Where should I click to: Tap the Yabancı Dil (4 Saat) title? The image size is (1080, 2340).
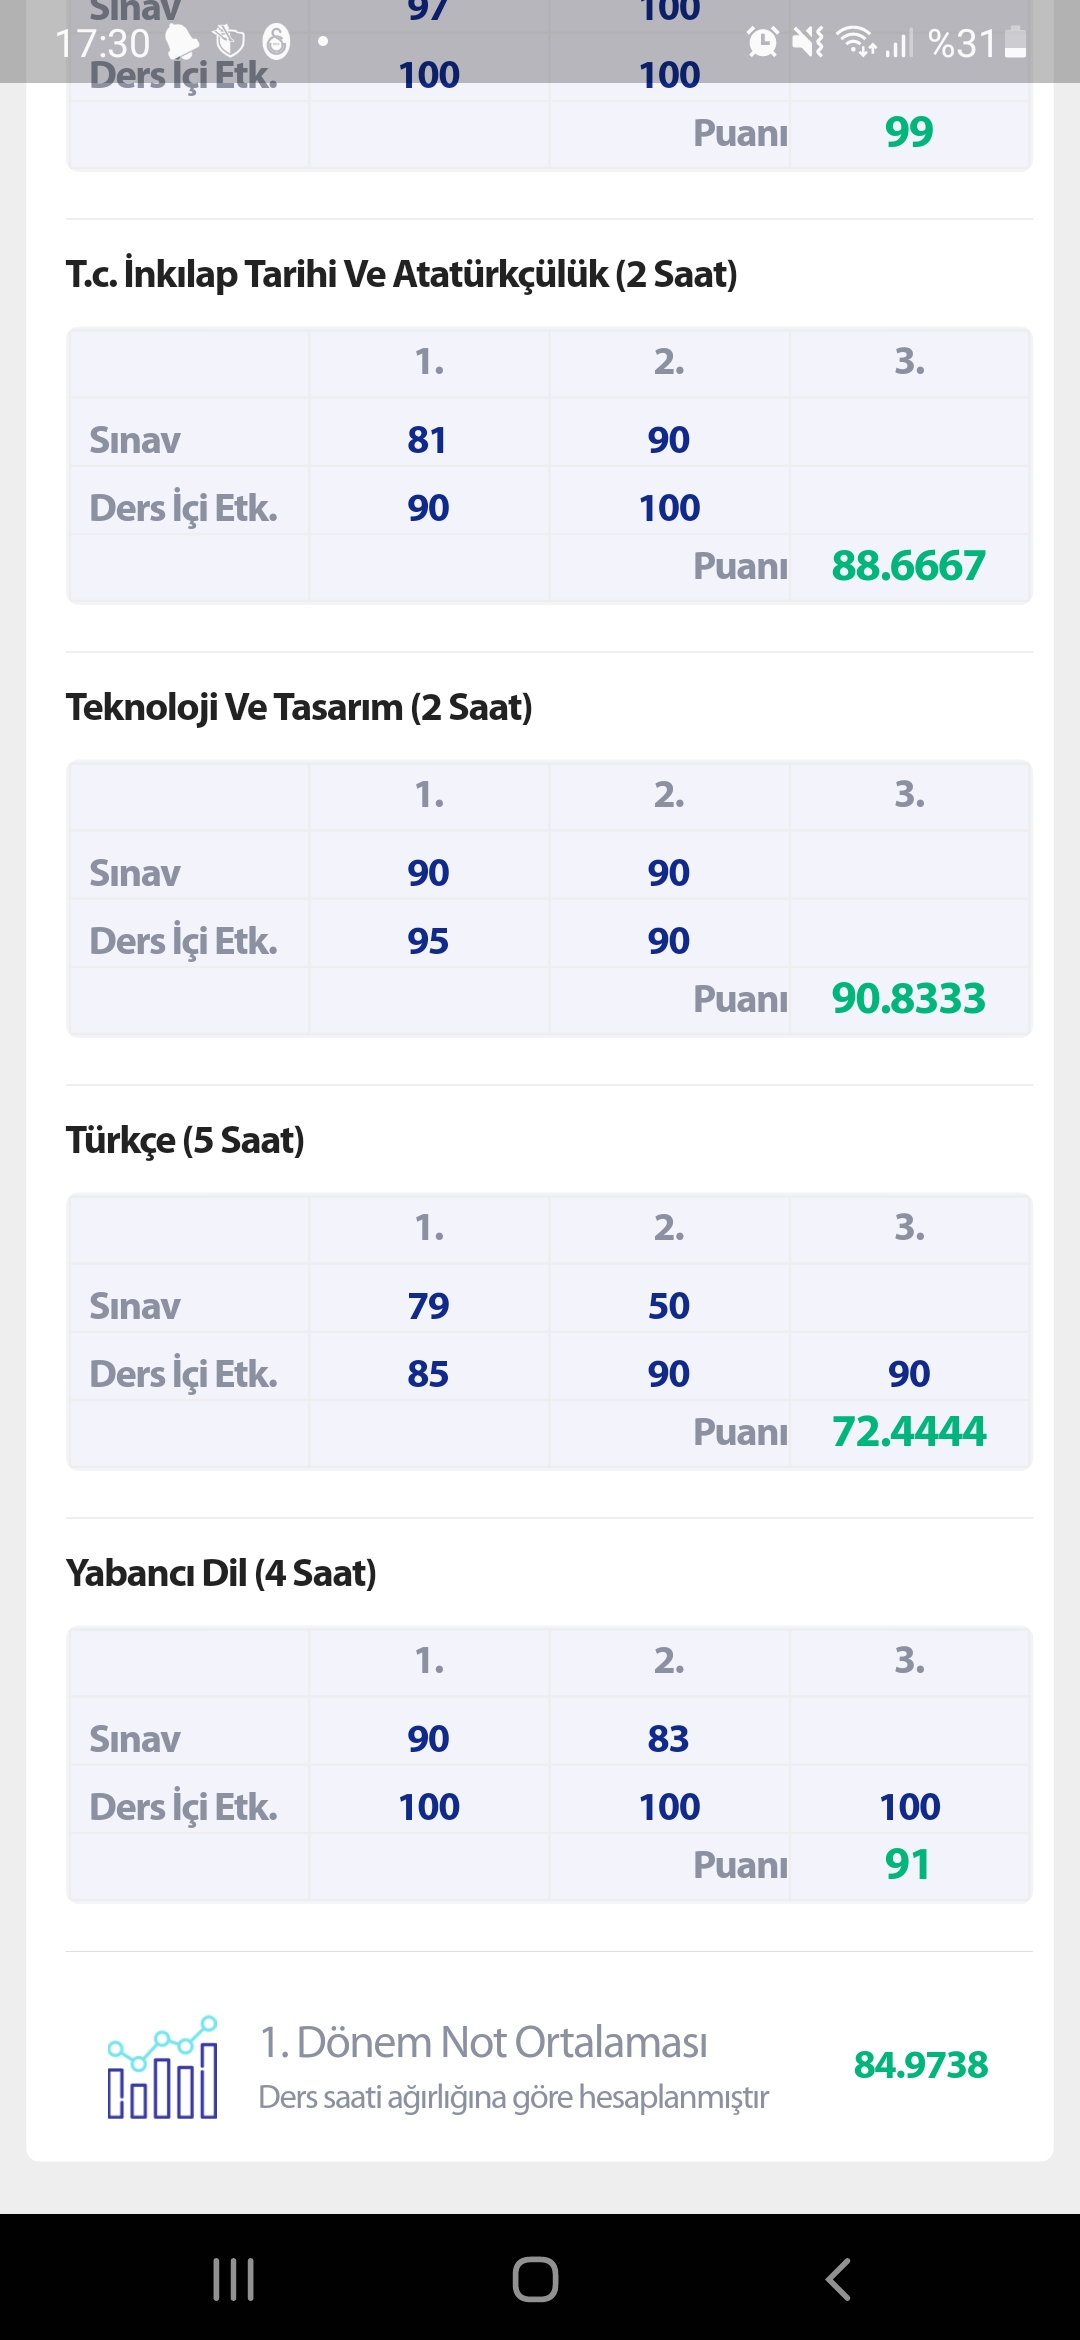coord(221,1573)
